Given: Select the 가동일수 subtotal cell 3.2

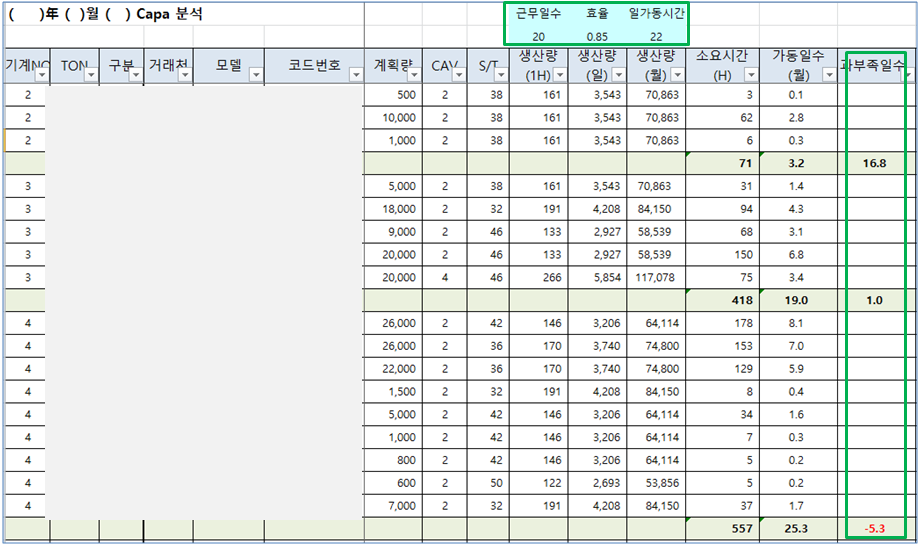Looking at the screenshot, I should point(799,163).
